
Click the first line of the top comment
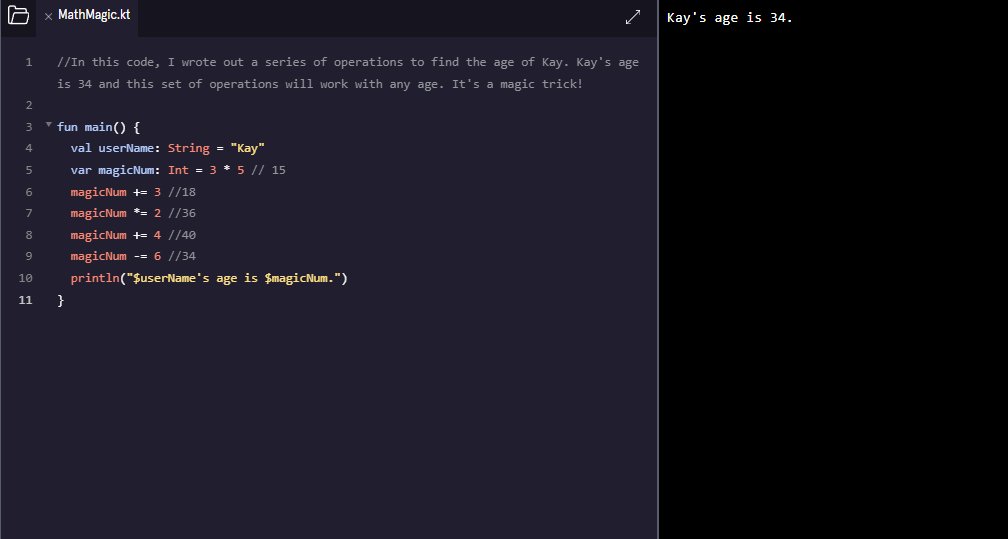pyautogui.click(x=348, y=62)
